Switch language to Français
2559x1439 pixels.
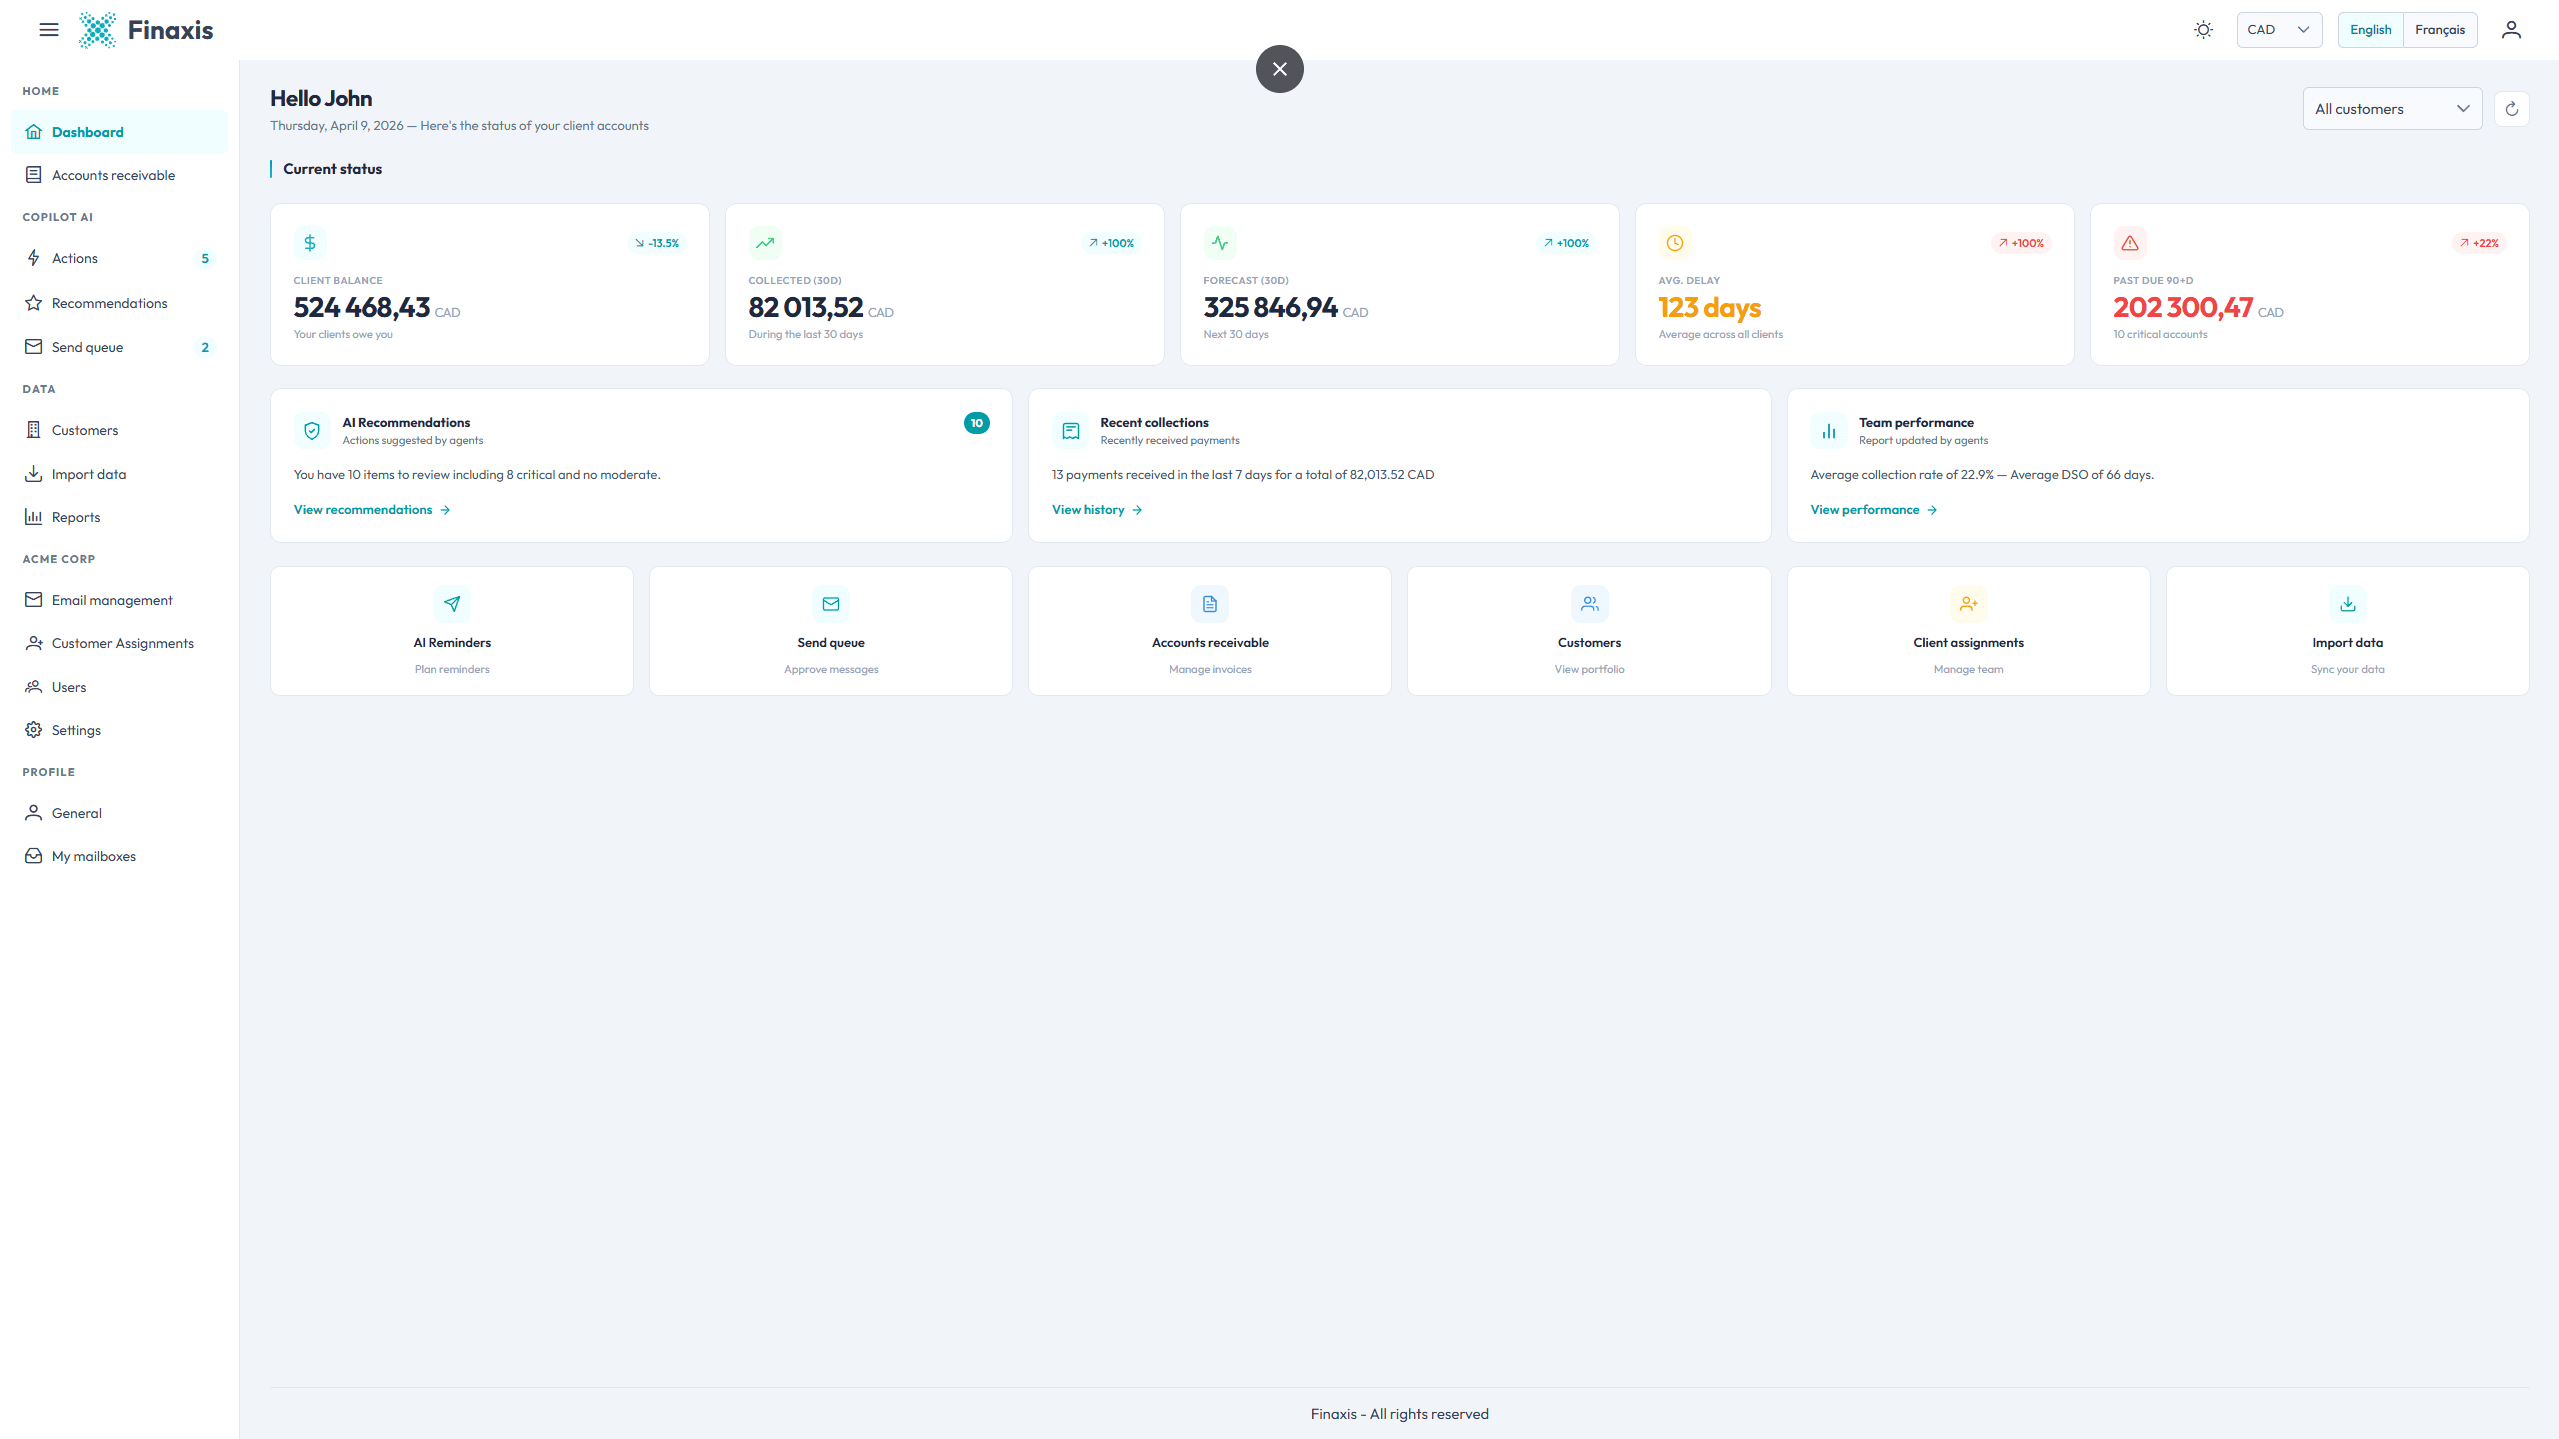(2439, 30)
